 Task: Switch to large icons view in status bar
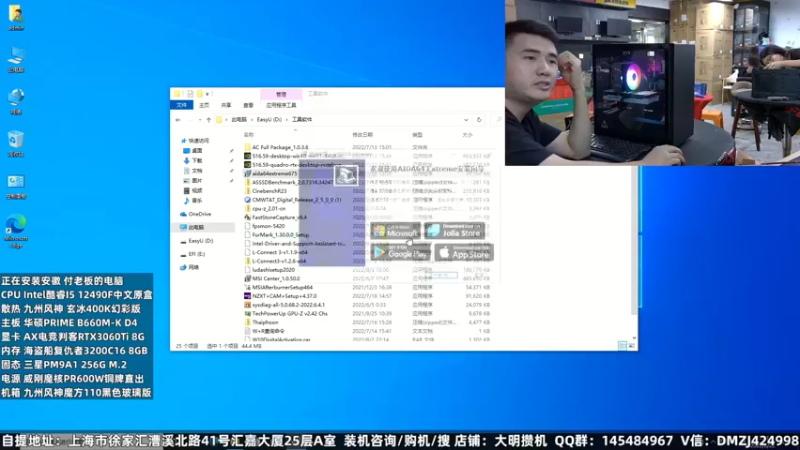632,346
